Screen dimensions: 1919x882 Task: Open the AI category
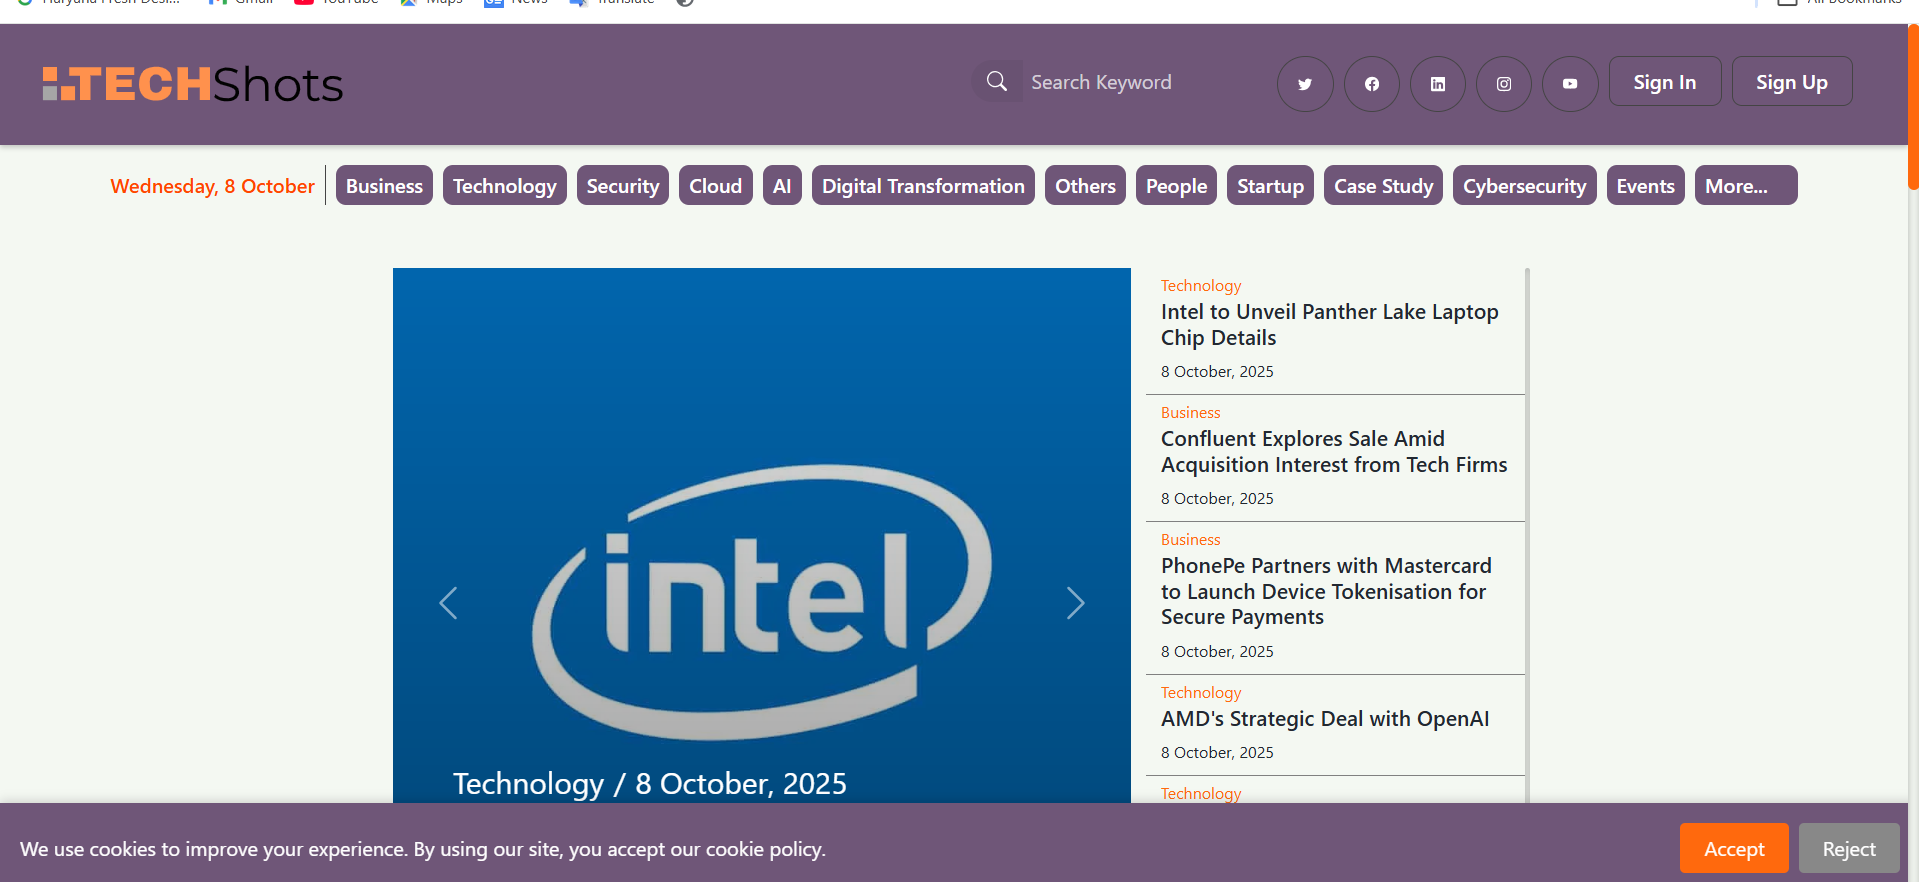(782, 186)
